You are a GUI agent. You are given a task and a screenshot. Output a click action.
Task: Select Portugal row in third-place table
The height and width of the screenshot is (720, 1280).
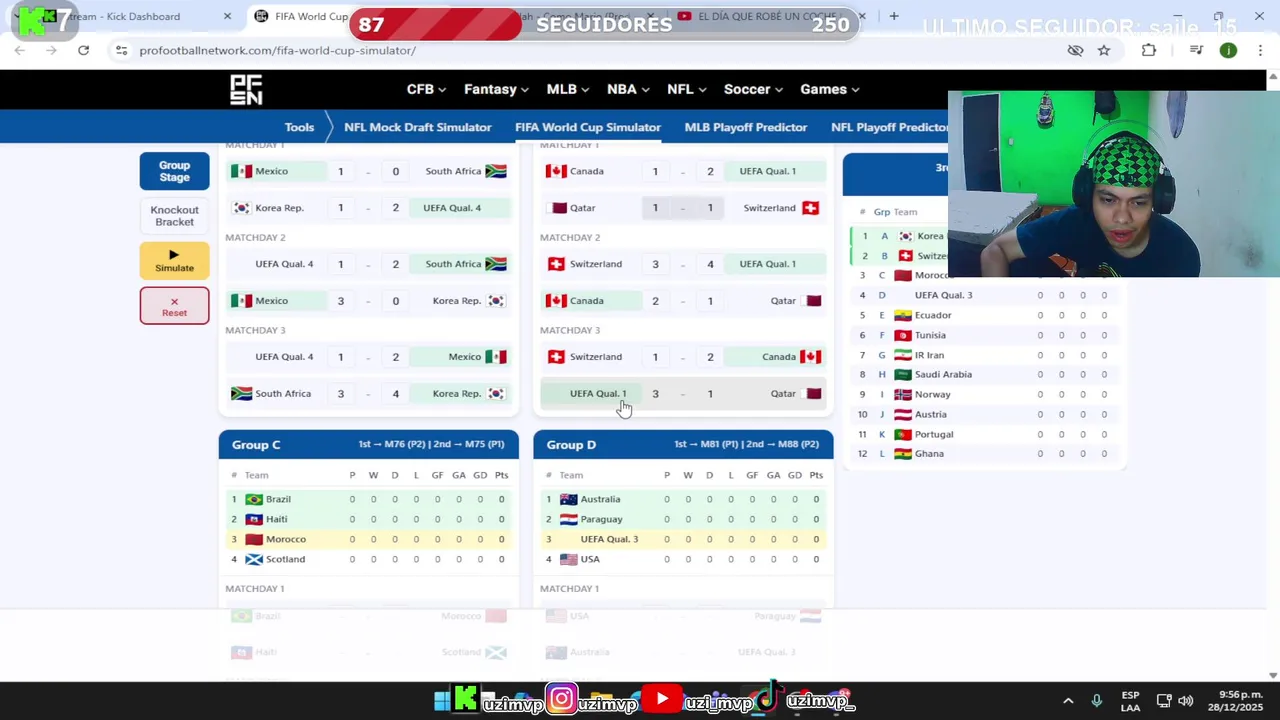coord(985,434)
